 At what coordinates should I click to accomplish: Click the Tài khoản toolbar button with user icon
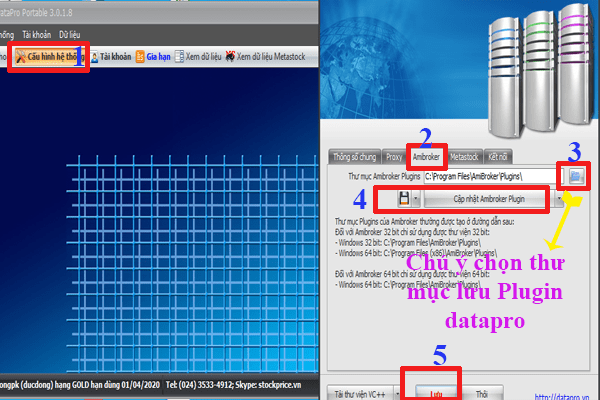click(111, 57)
